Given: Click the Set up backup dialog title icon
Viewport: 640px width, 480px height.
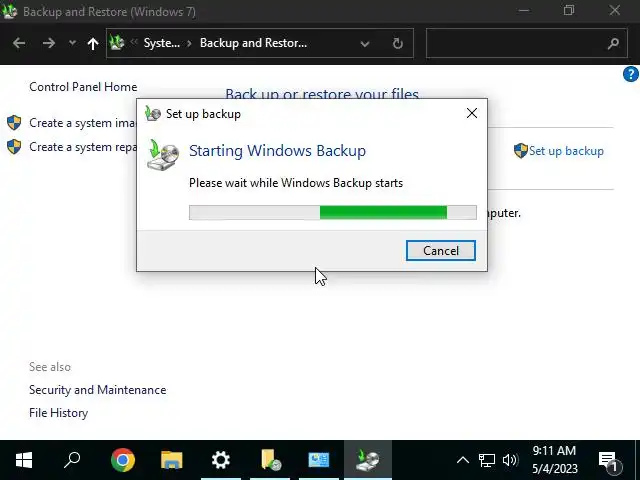Looking at the screenshot, I should click(153, 113).
